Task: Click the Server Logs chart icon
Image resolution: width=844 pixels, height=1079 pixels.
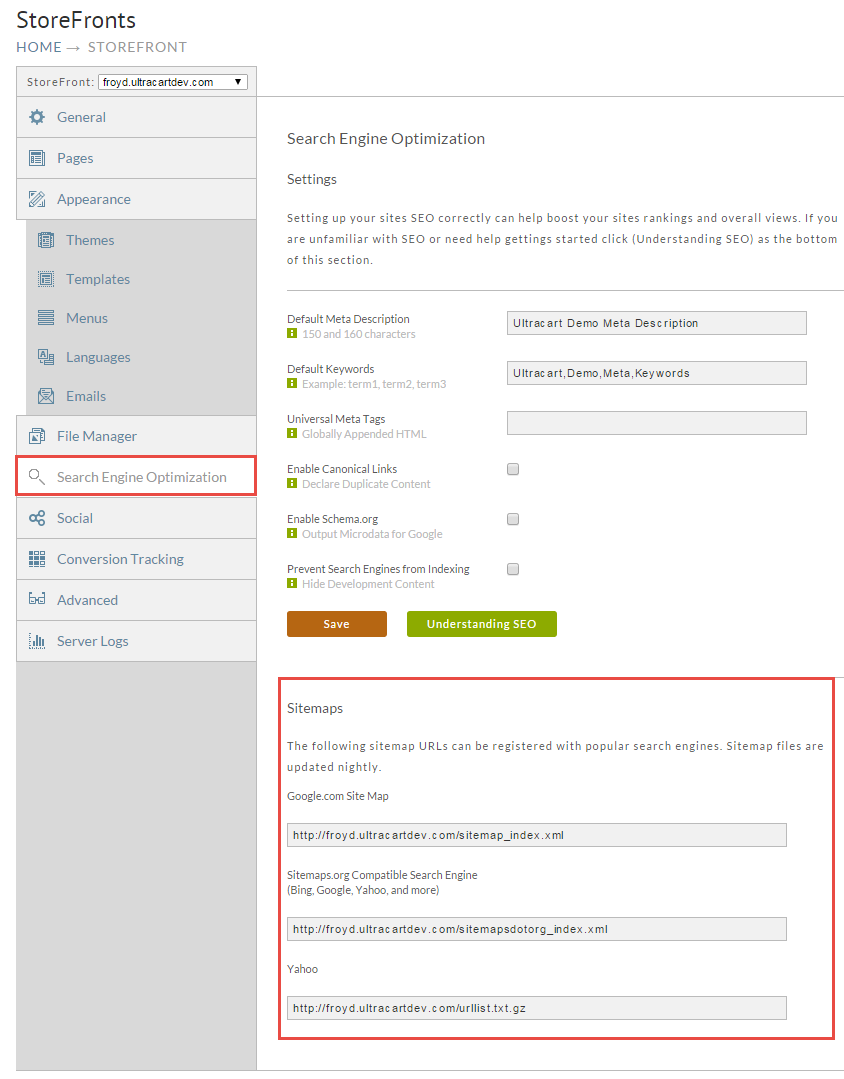Action: point(37,641)
